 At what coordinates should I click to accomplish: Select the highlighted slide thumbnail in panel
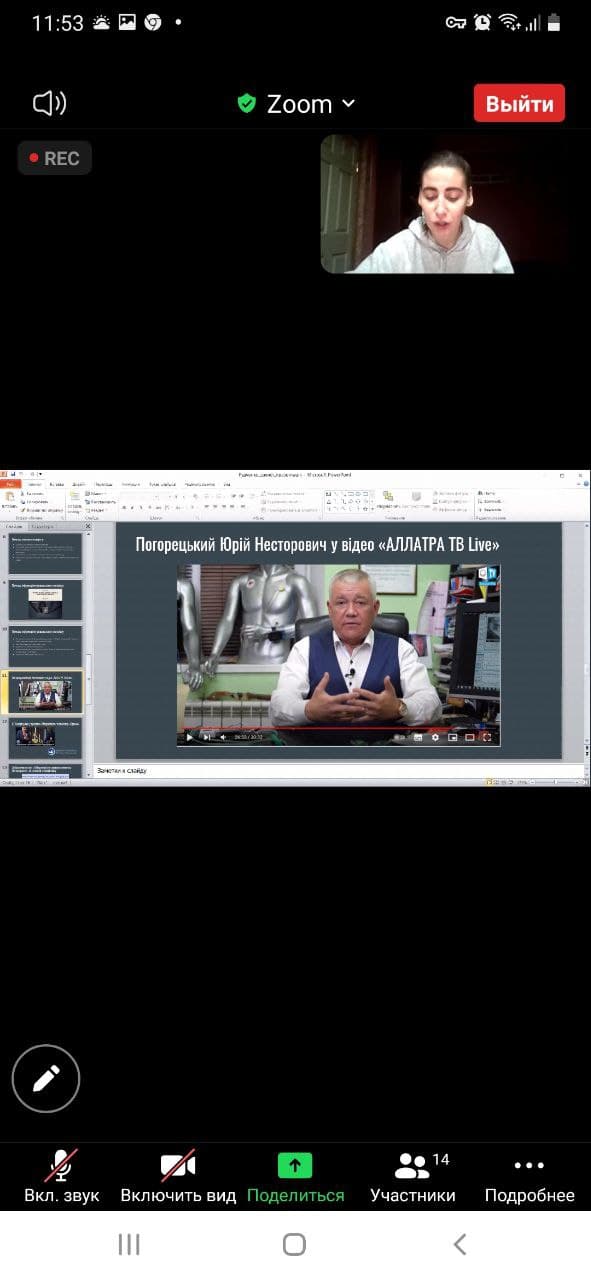tap(46, 690)
